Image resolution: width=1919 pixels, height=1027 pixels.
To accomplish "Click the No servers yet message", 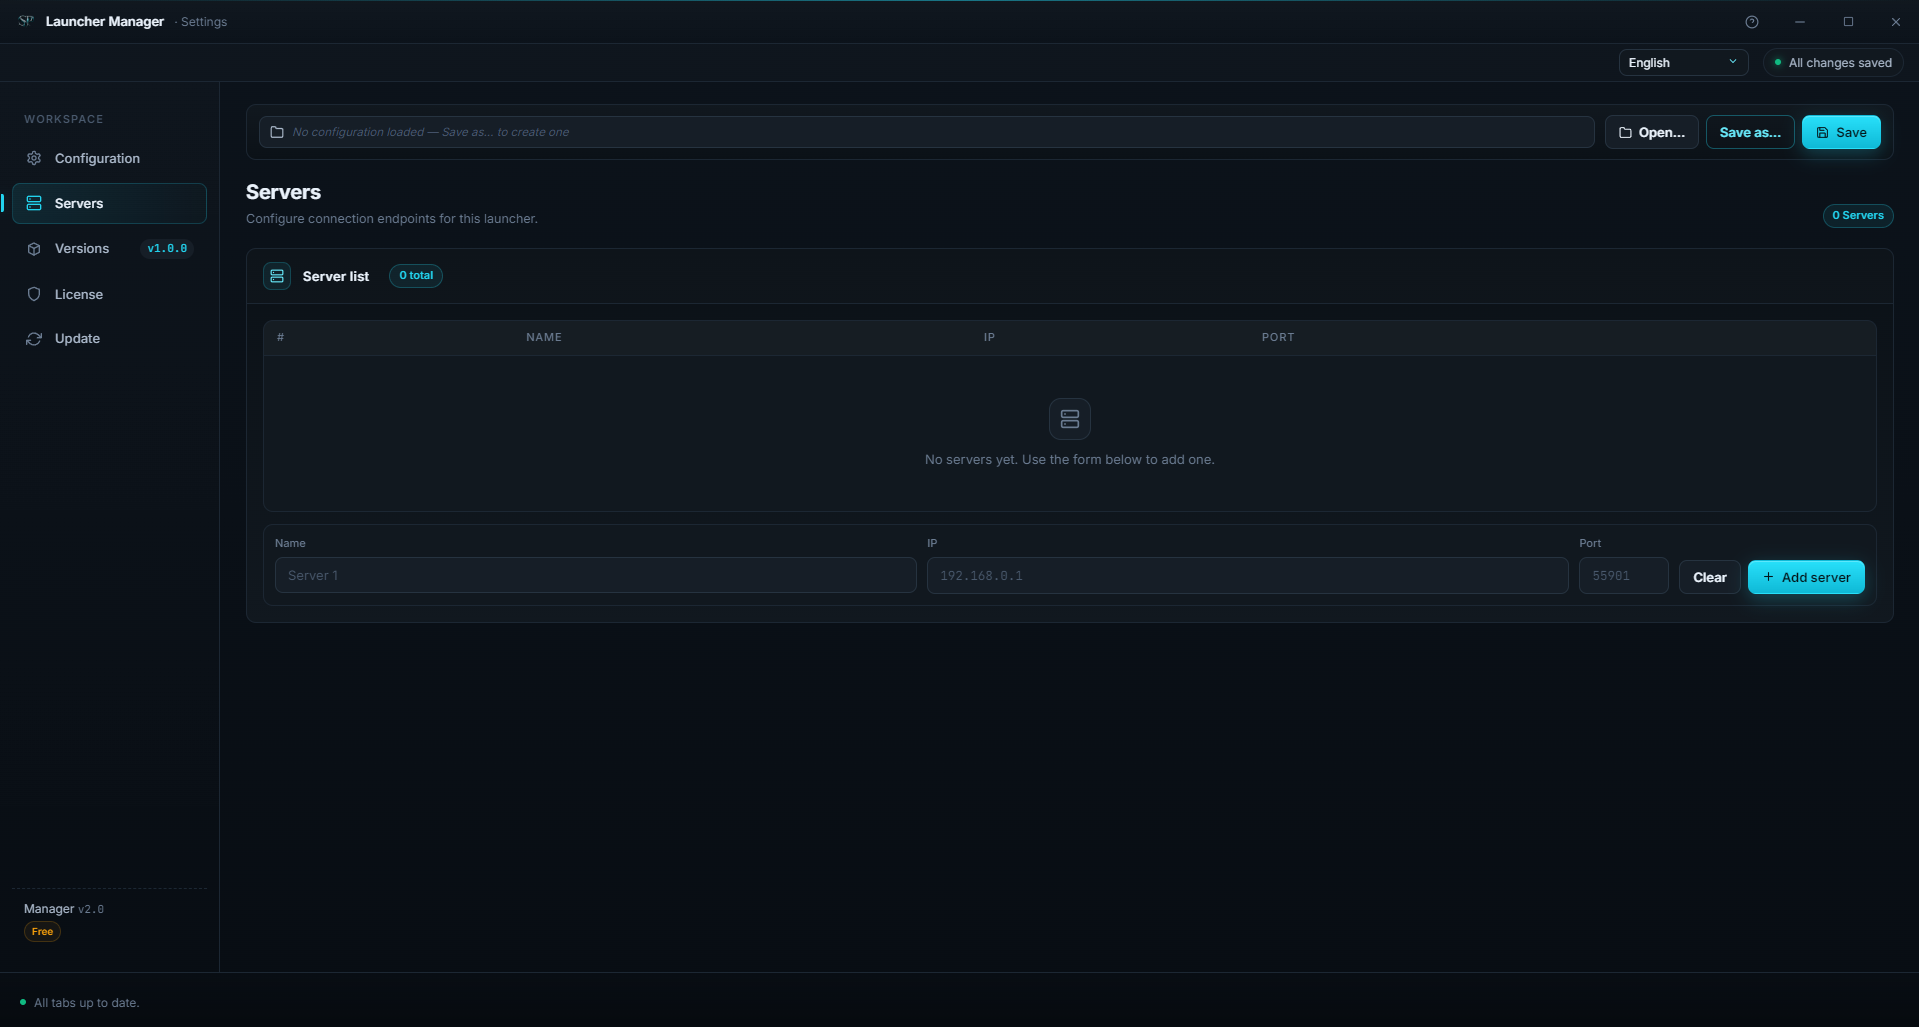I will pyautogui.click(x=1069, y=459).
